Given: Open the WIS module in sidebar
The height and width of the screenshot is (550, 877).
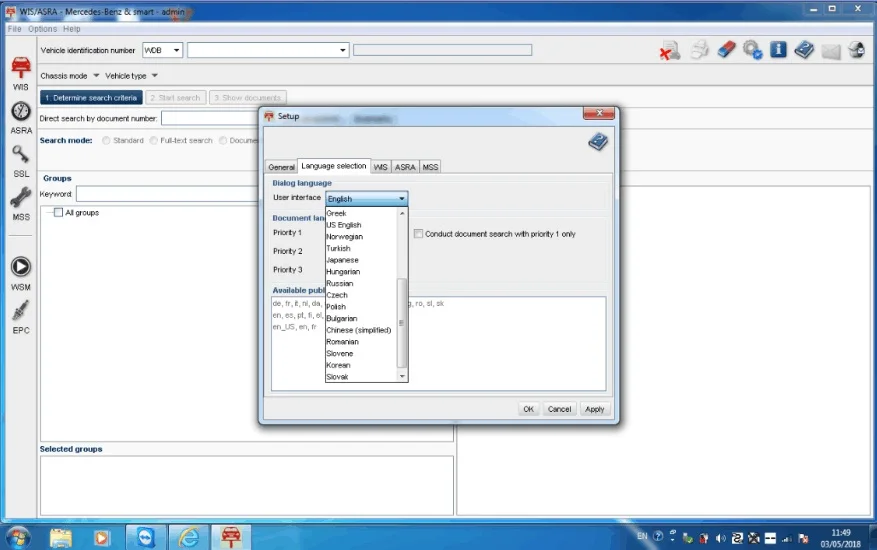Looking at the screenshot, I should point(21,73).
